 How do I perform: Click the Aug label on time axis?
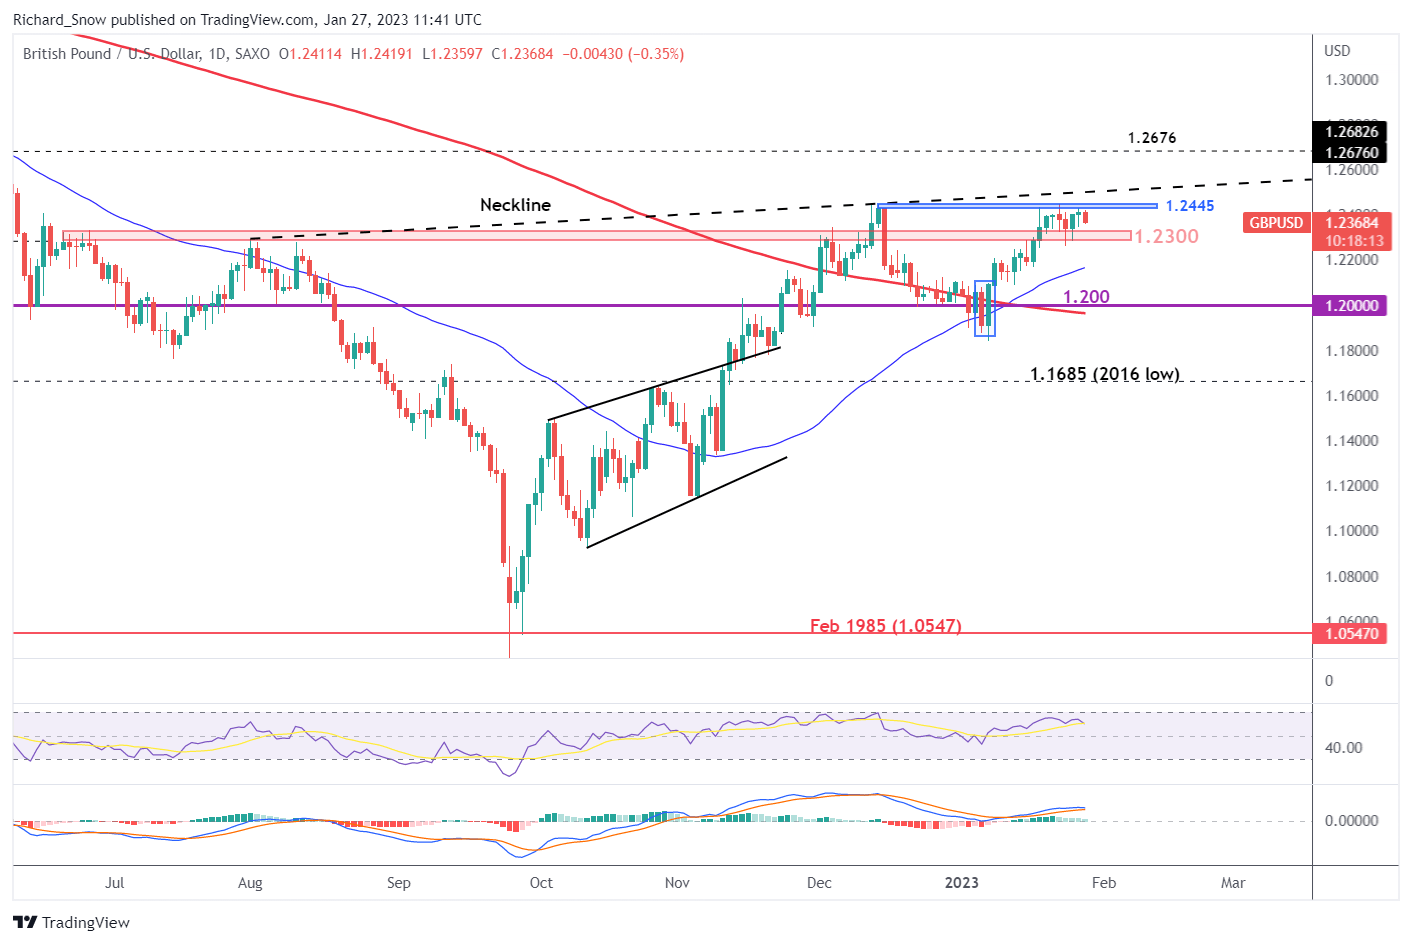250,883
